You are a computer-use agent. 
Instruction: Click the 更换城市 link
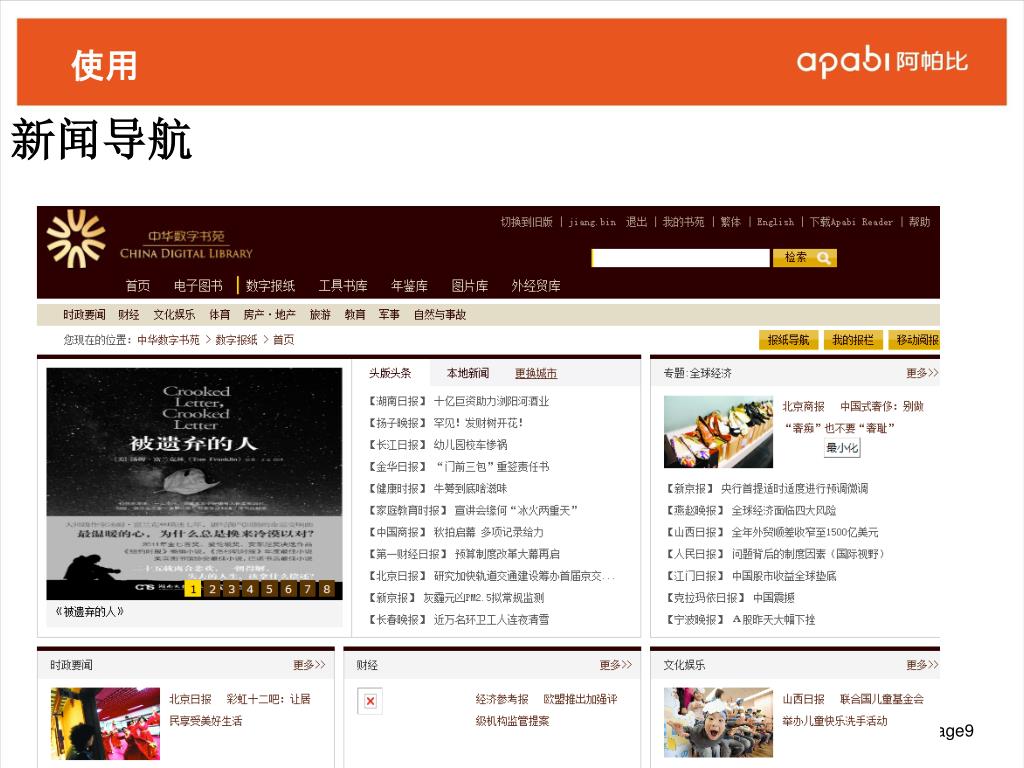click(x=536, y=374)
